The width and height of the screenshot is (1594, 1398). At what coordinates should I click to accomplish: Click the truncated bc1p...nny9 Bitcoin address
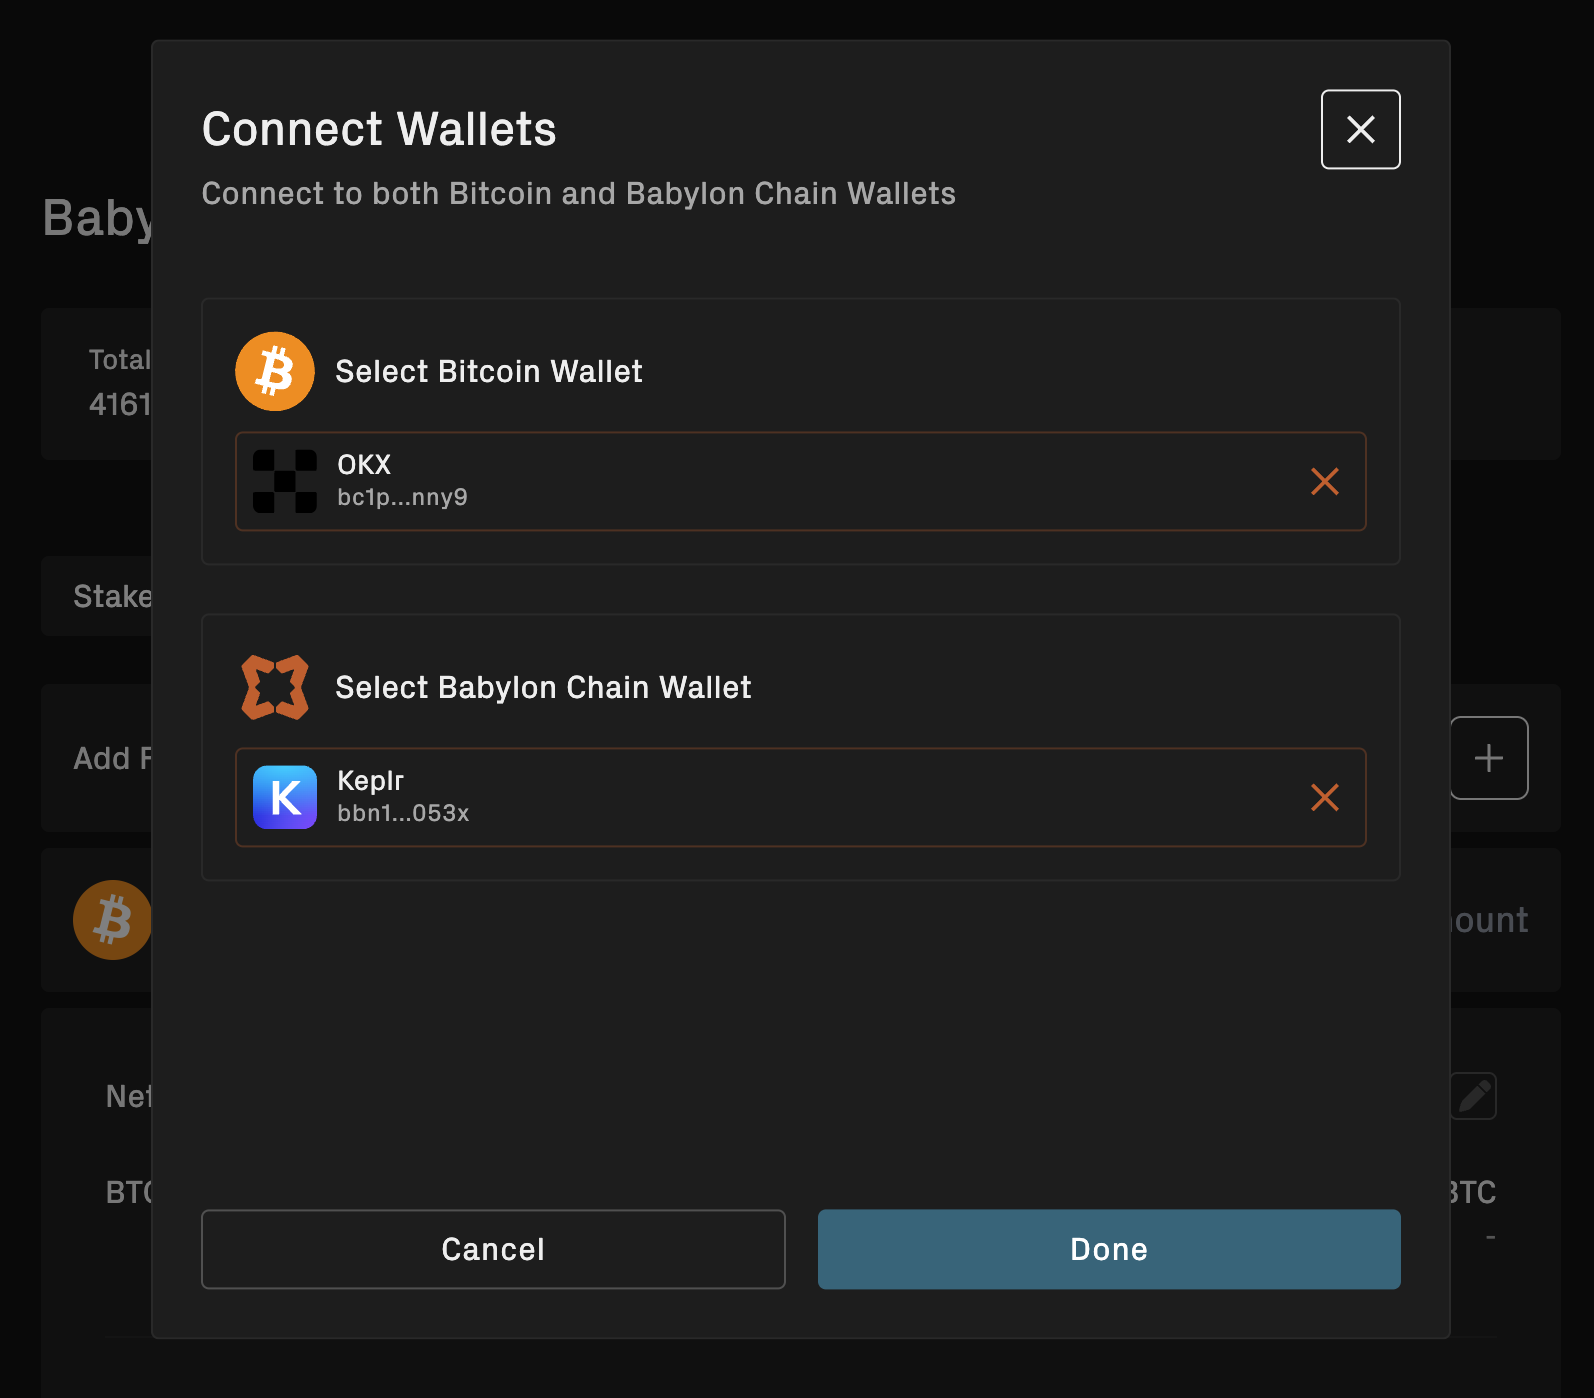402,496
